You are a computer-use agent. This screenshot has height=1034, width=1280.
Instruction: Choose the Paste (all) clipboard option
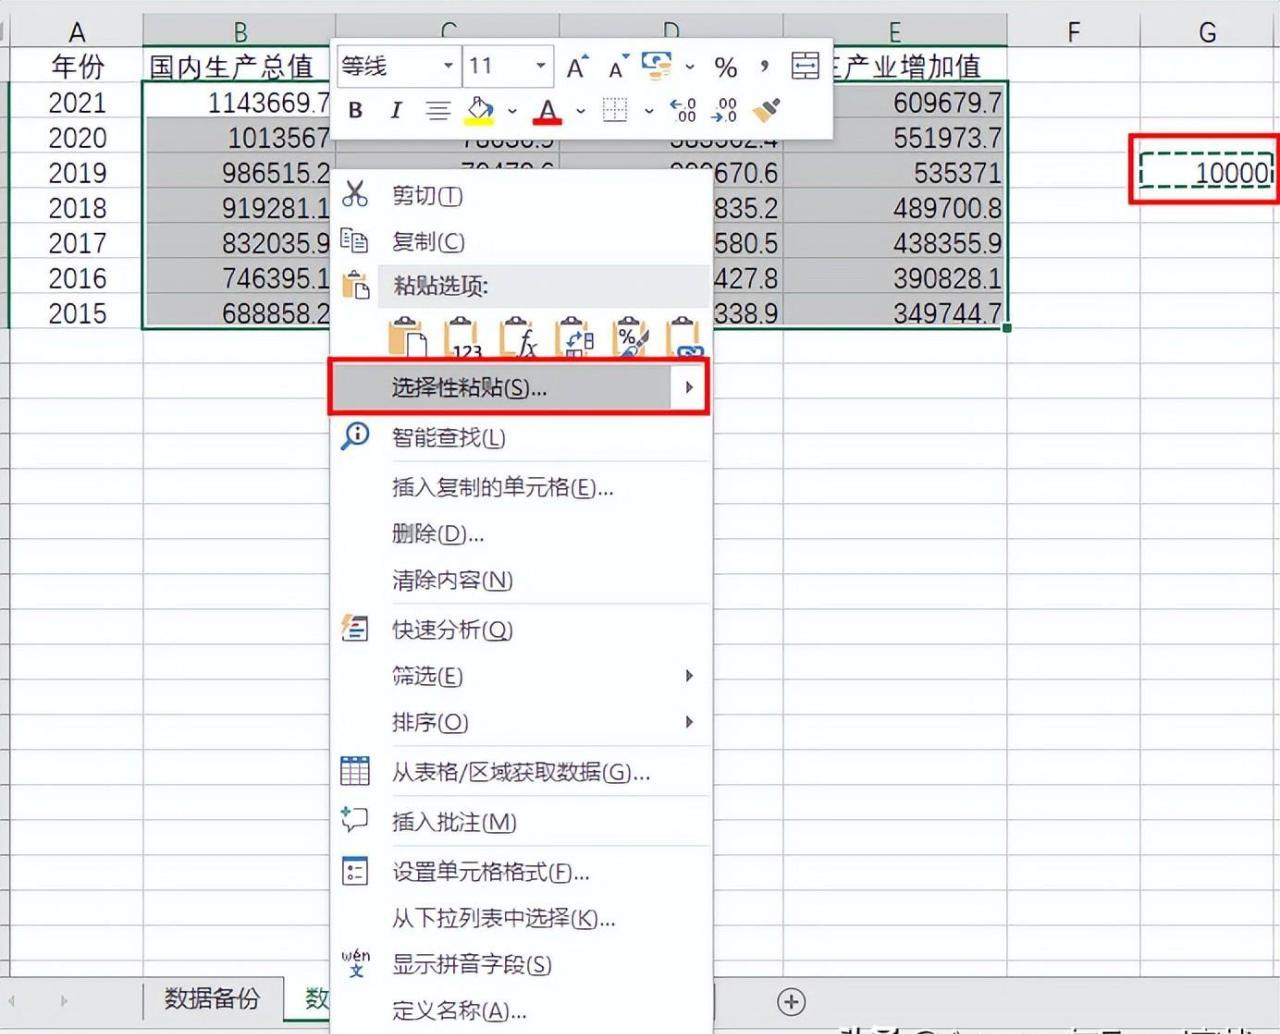click(x=406, y=338)
